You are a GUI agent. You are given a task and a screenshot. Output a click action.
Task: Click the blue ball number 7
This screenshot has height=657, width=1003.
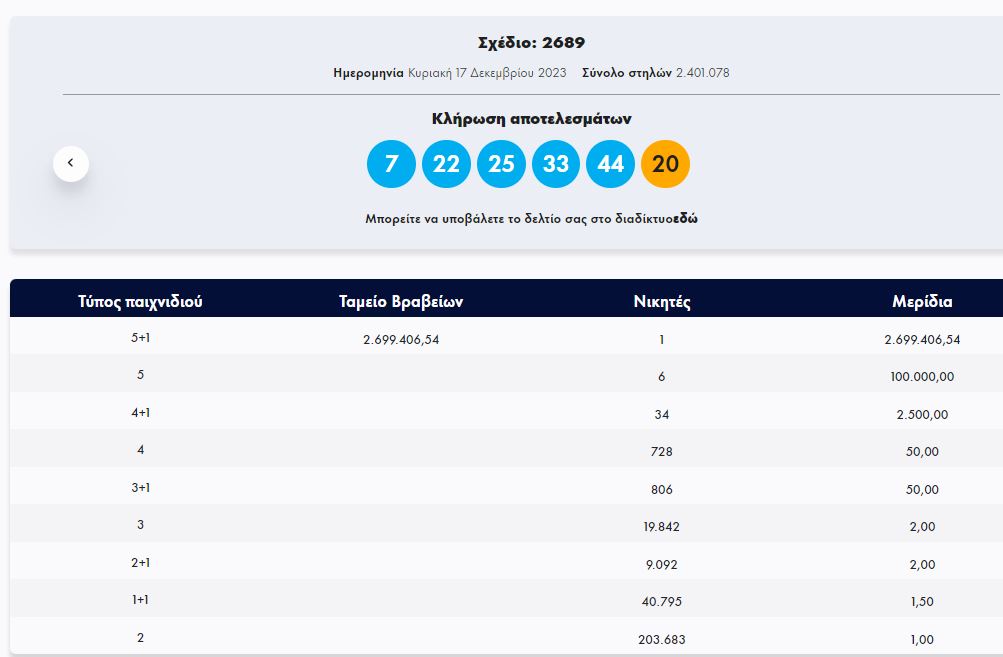click(x=391, y=164)
